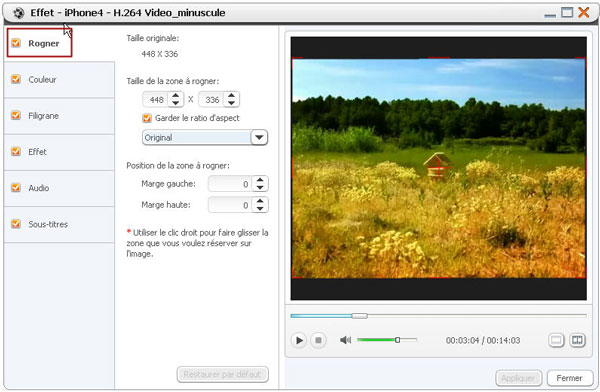600x392 pixels.
Task: Toggle the Couleur checkbox
Action: point(16,79)
